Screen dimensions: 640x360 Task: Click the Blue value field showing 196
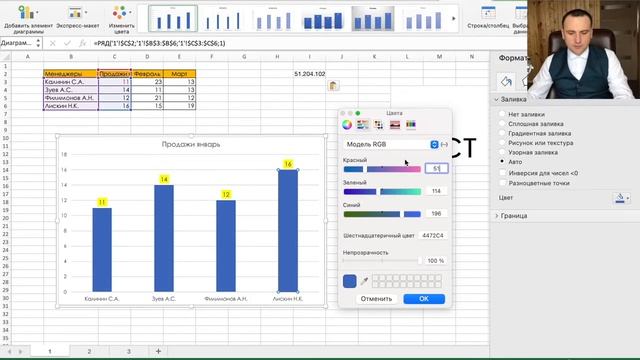(436, 213)
